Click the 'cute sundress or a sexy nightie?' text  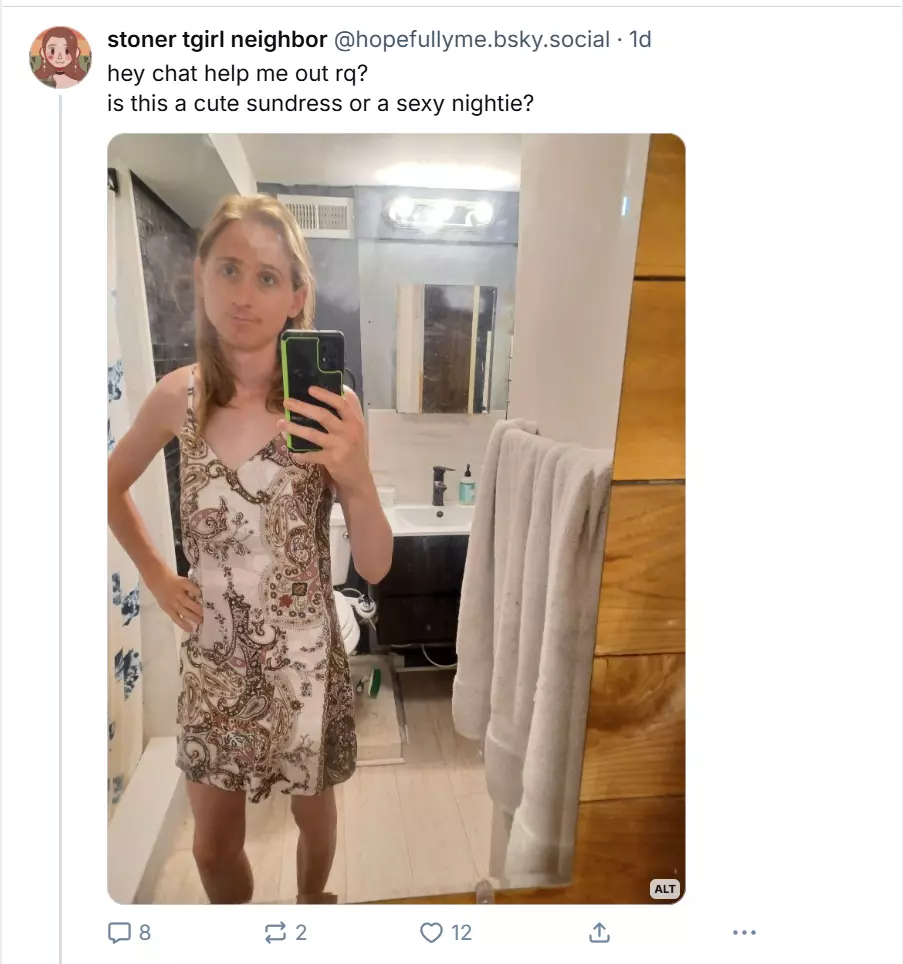click(x=364, y=103)
